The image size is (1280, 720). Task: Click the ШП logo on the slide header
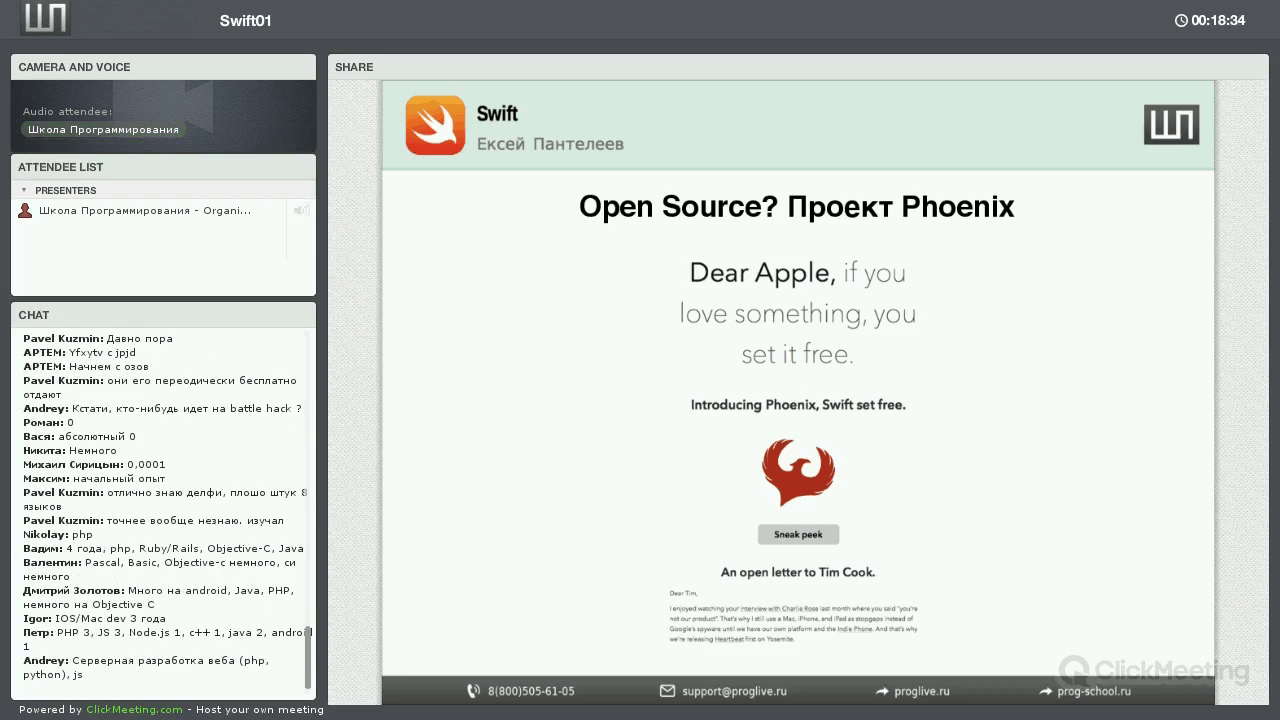1171,125
